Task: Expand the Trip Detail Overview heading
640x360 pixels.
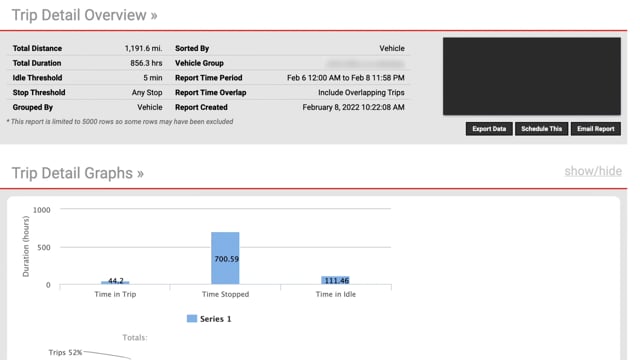Action: [x=84, y=15]
